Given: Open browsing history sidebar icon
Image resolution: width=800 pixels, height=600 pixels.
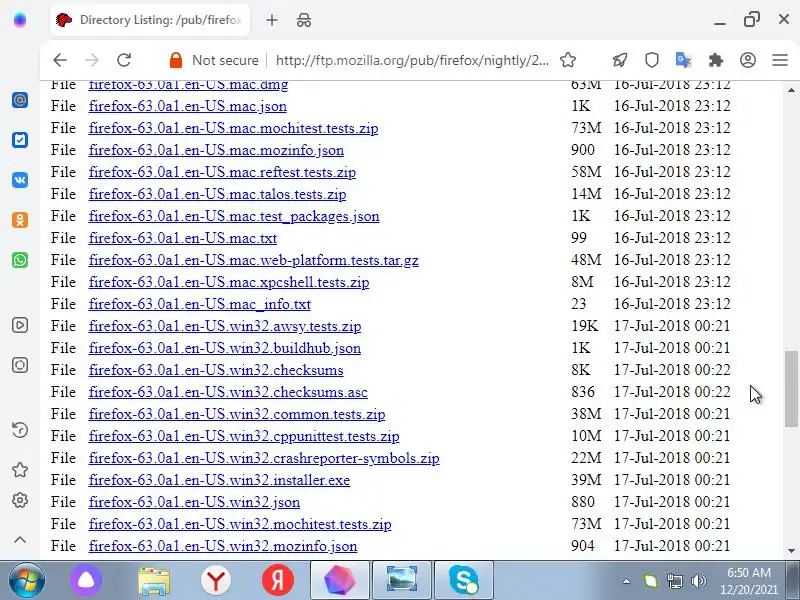Looking at the screenshot, I should (20, 430).
